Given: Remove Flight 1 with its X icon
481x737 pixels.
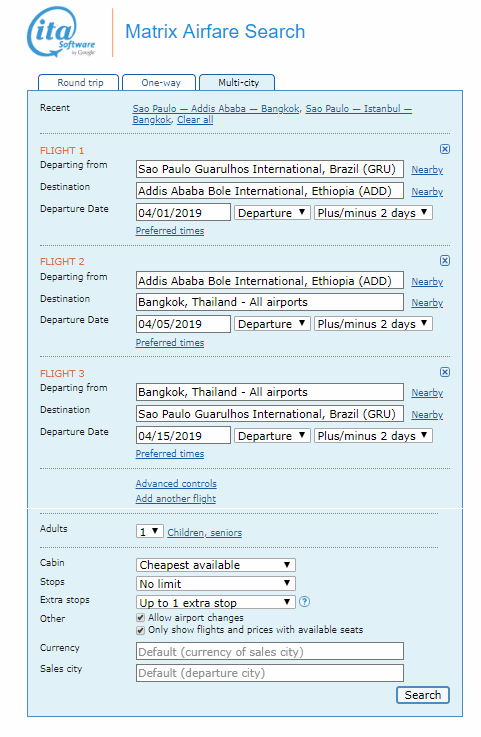Looking at the screenshot, I should click(x=444, y=149).
